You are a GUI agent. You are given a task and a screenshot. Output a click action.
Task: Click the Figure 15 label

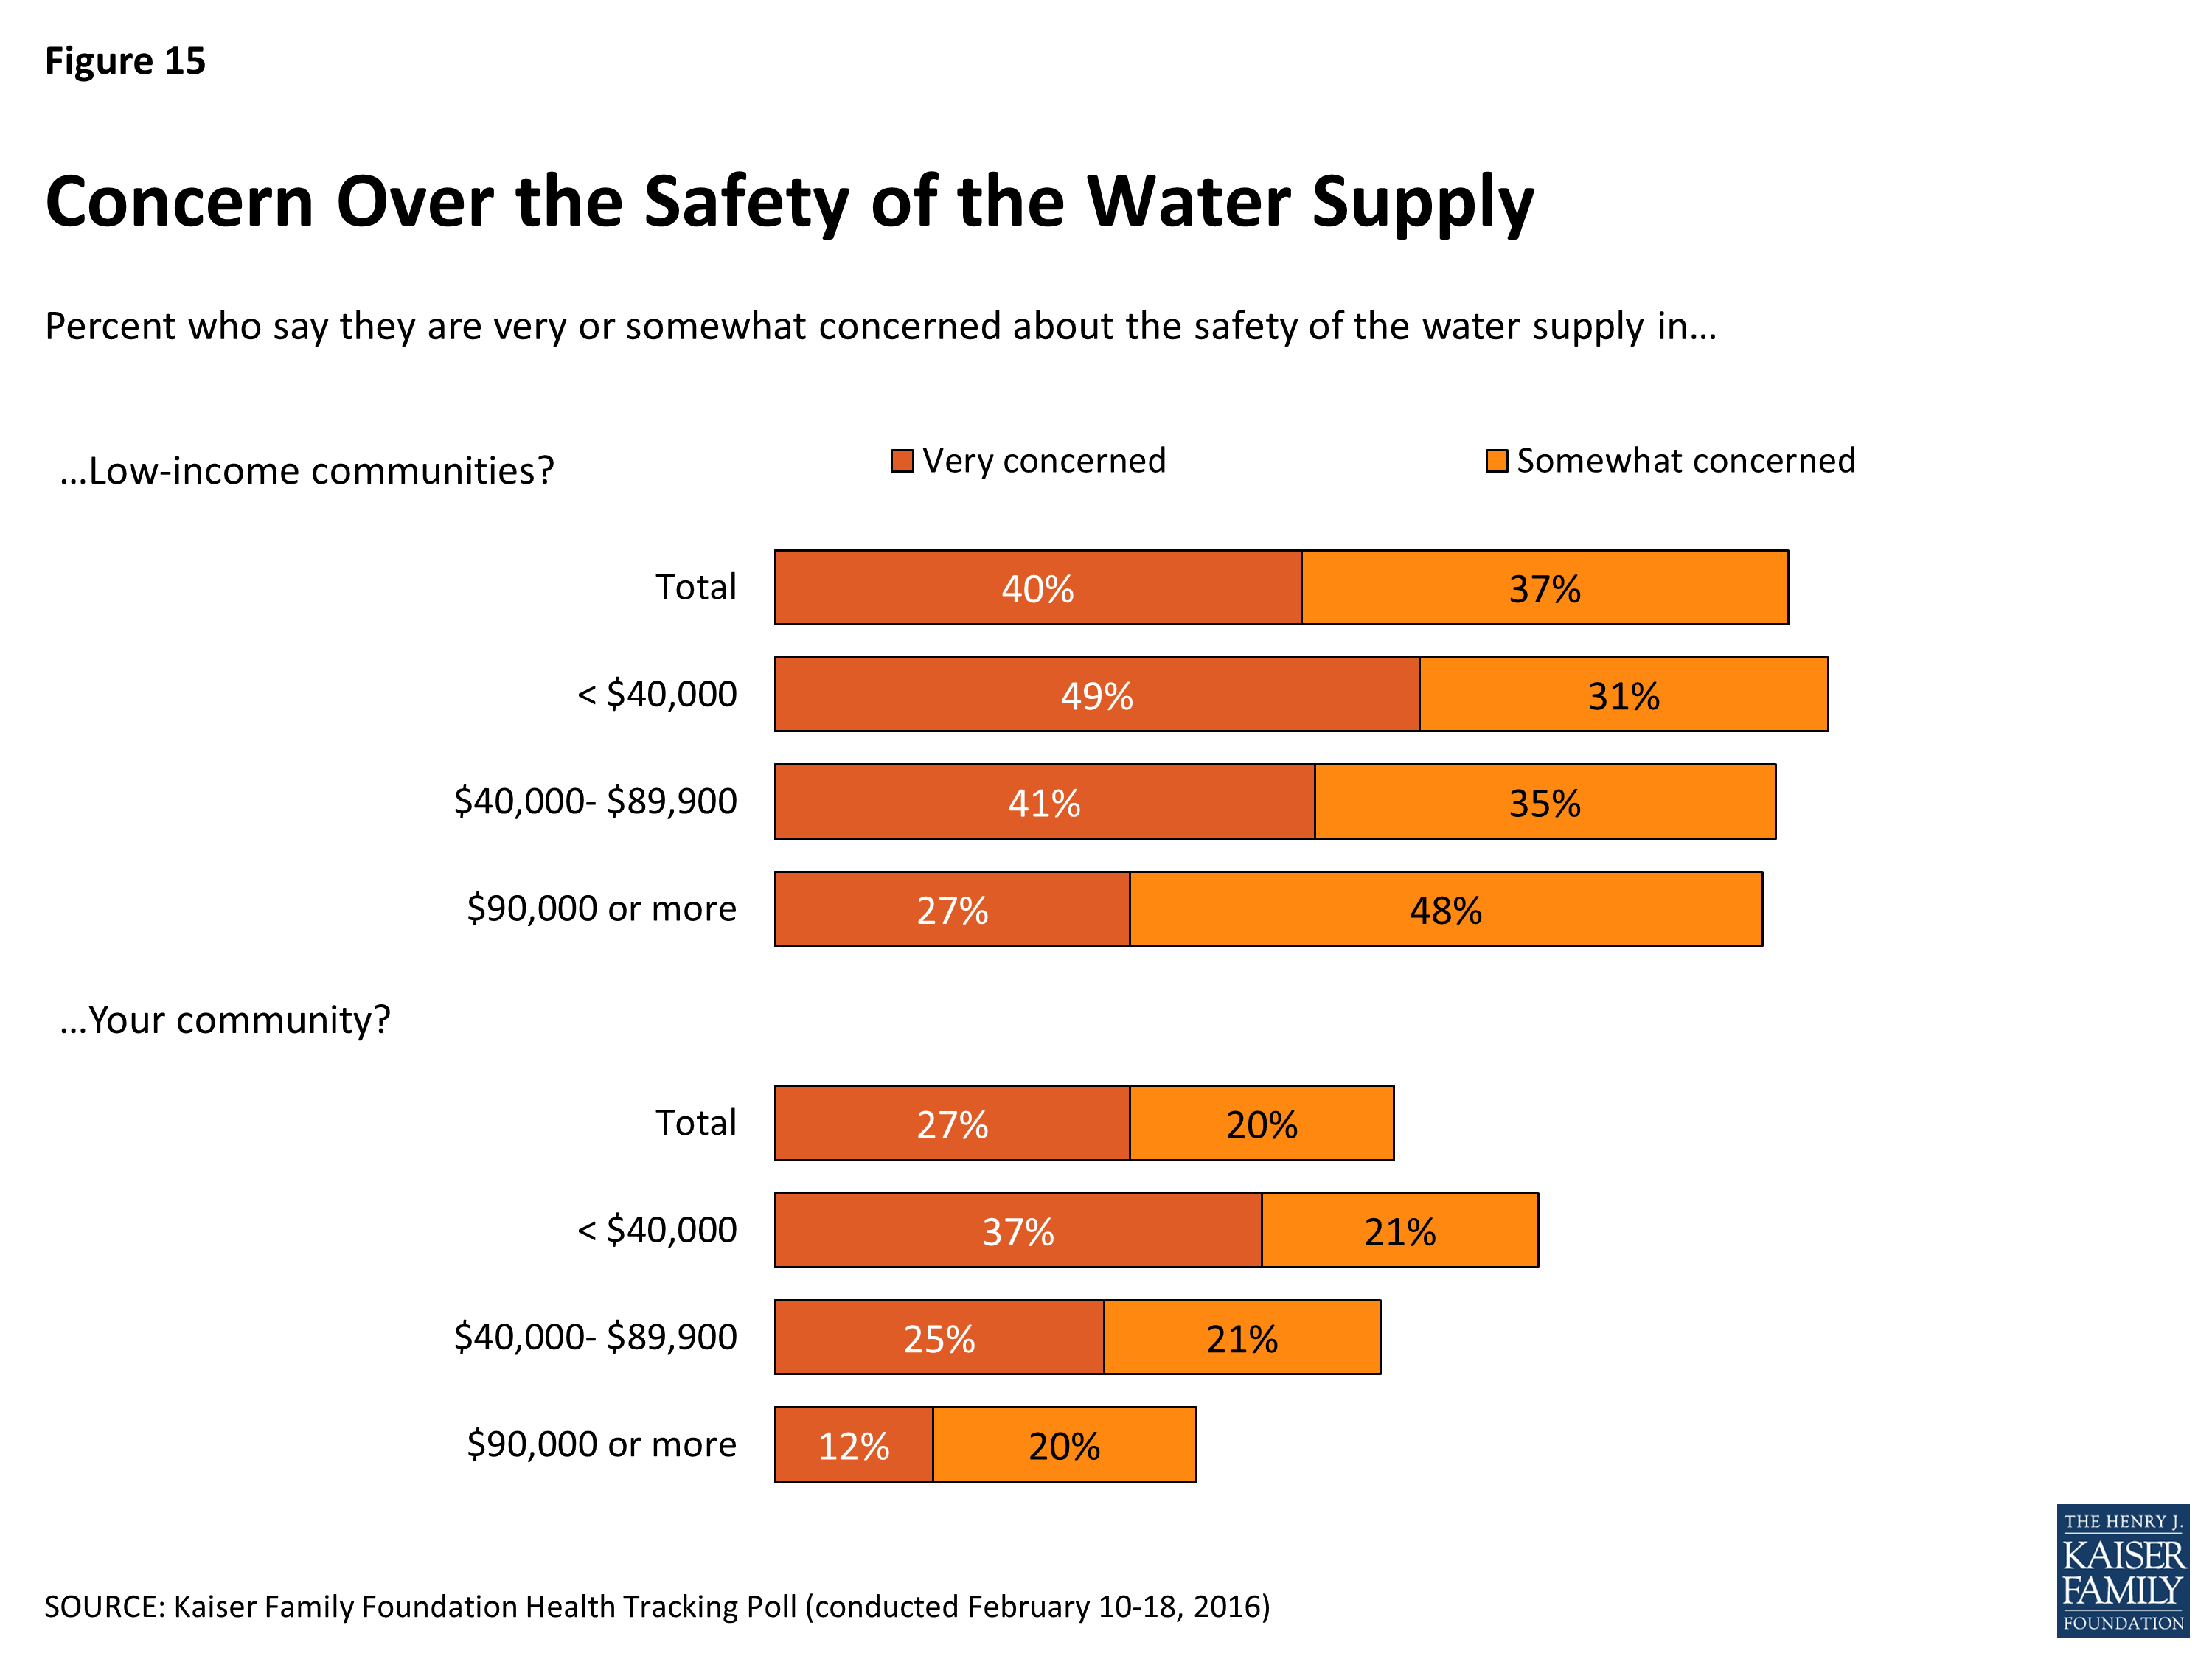coord(125,61)
